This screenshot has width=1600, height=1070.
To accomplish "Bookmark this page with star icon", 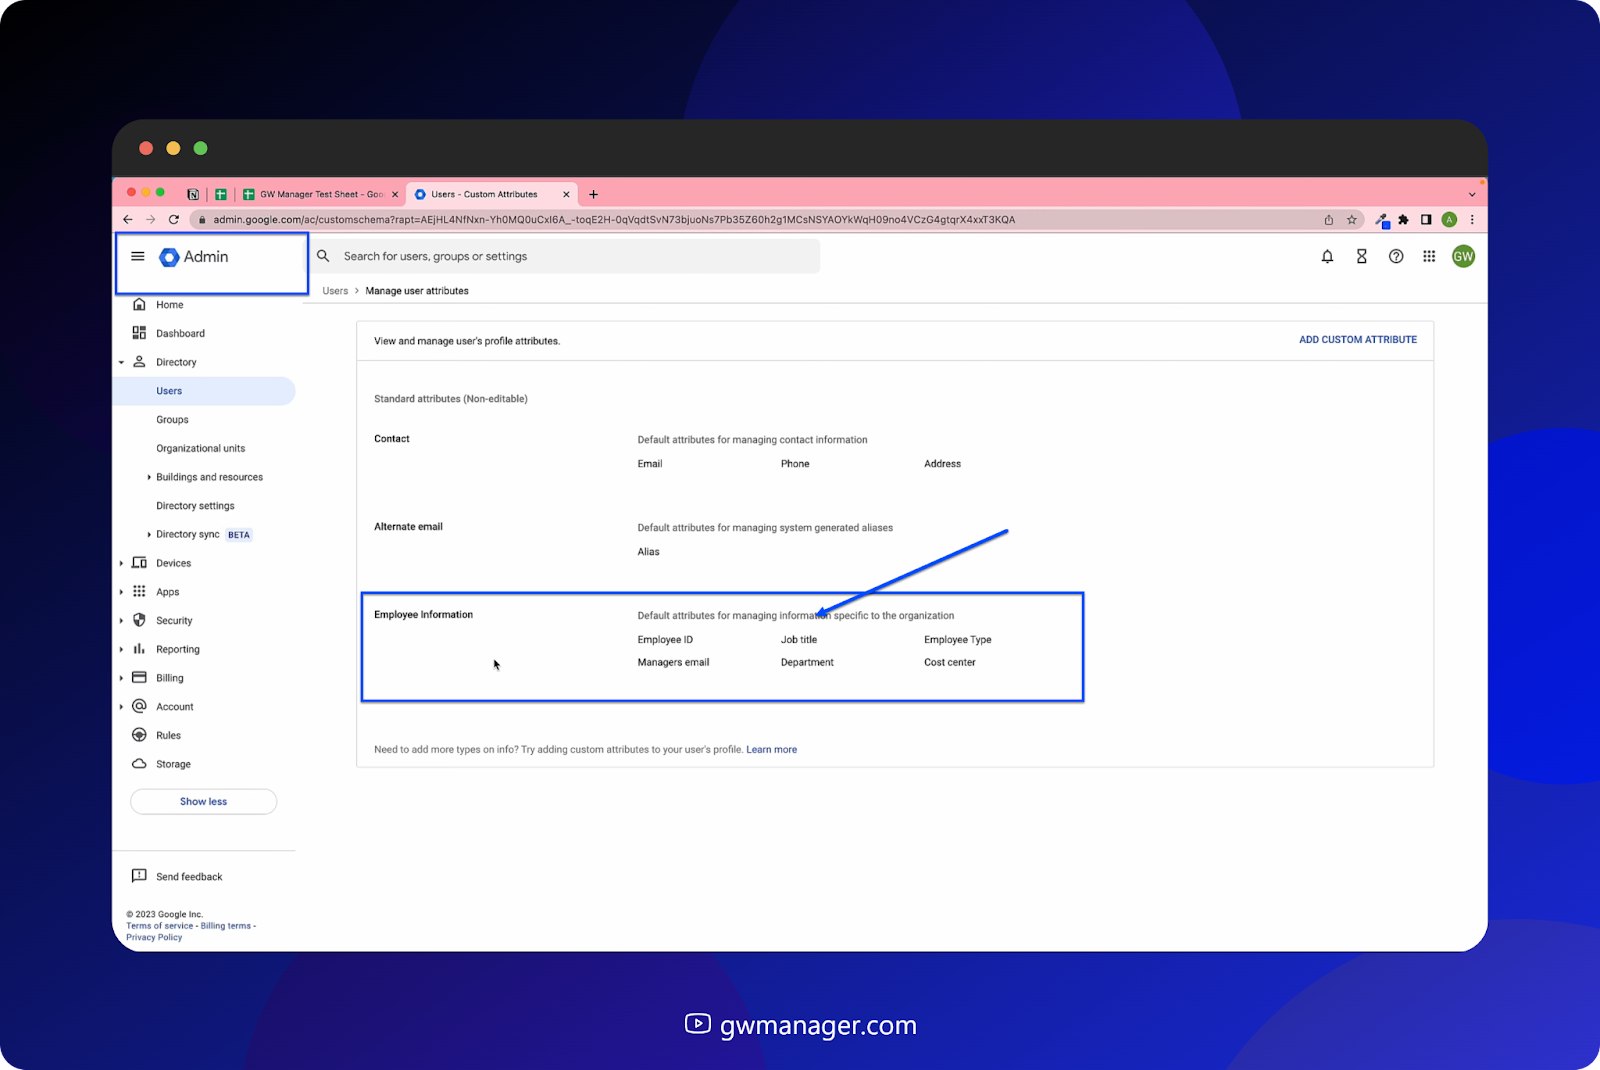I will tap(1351, 220).
